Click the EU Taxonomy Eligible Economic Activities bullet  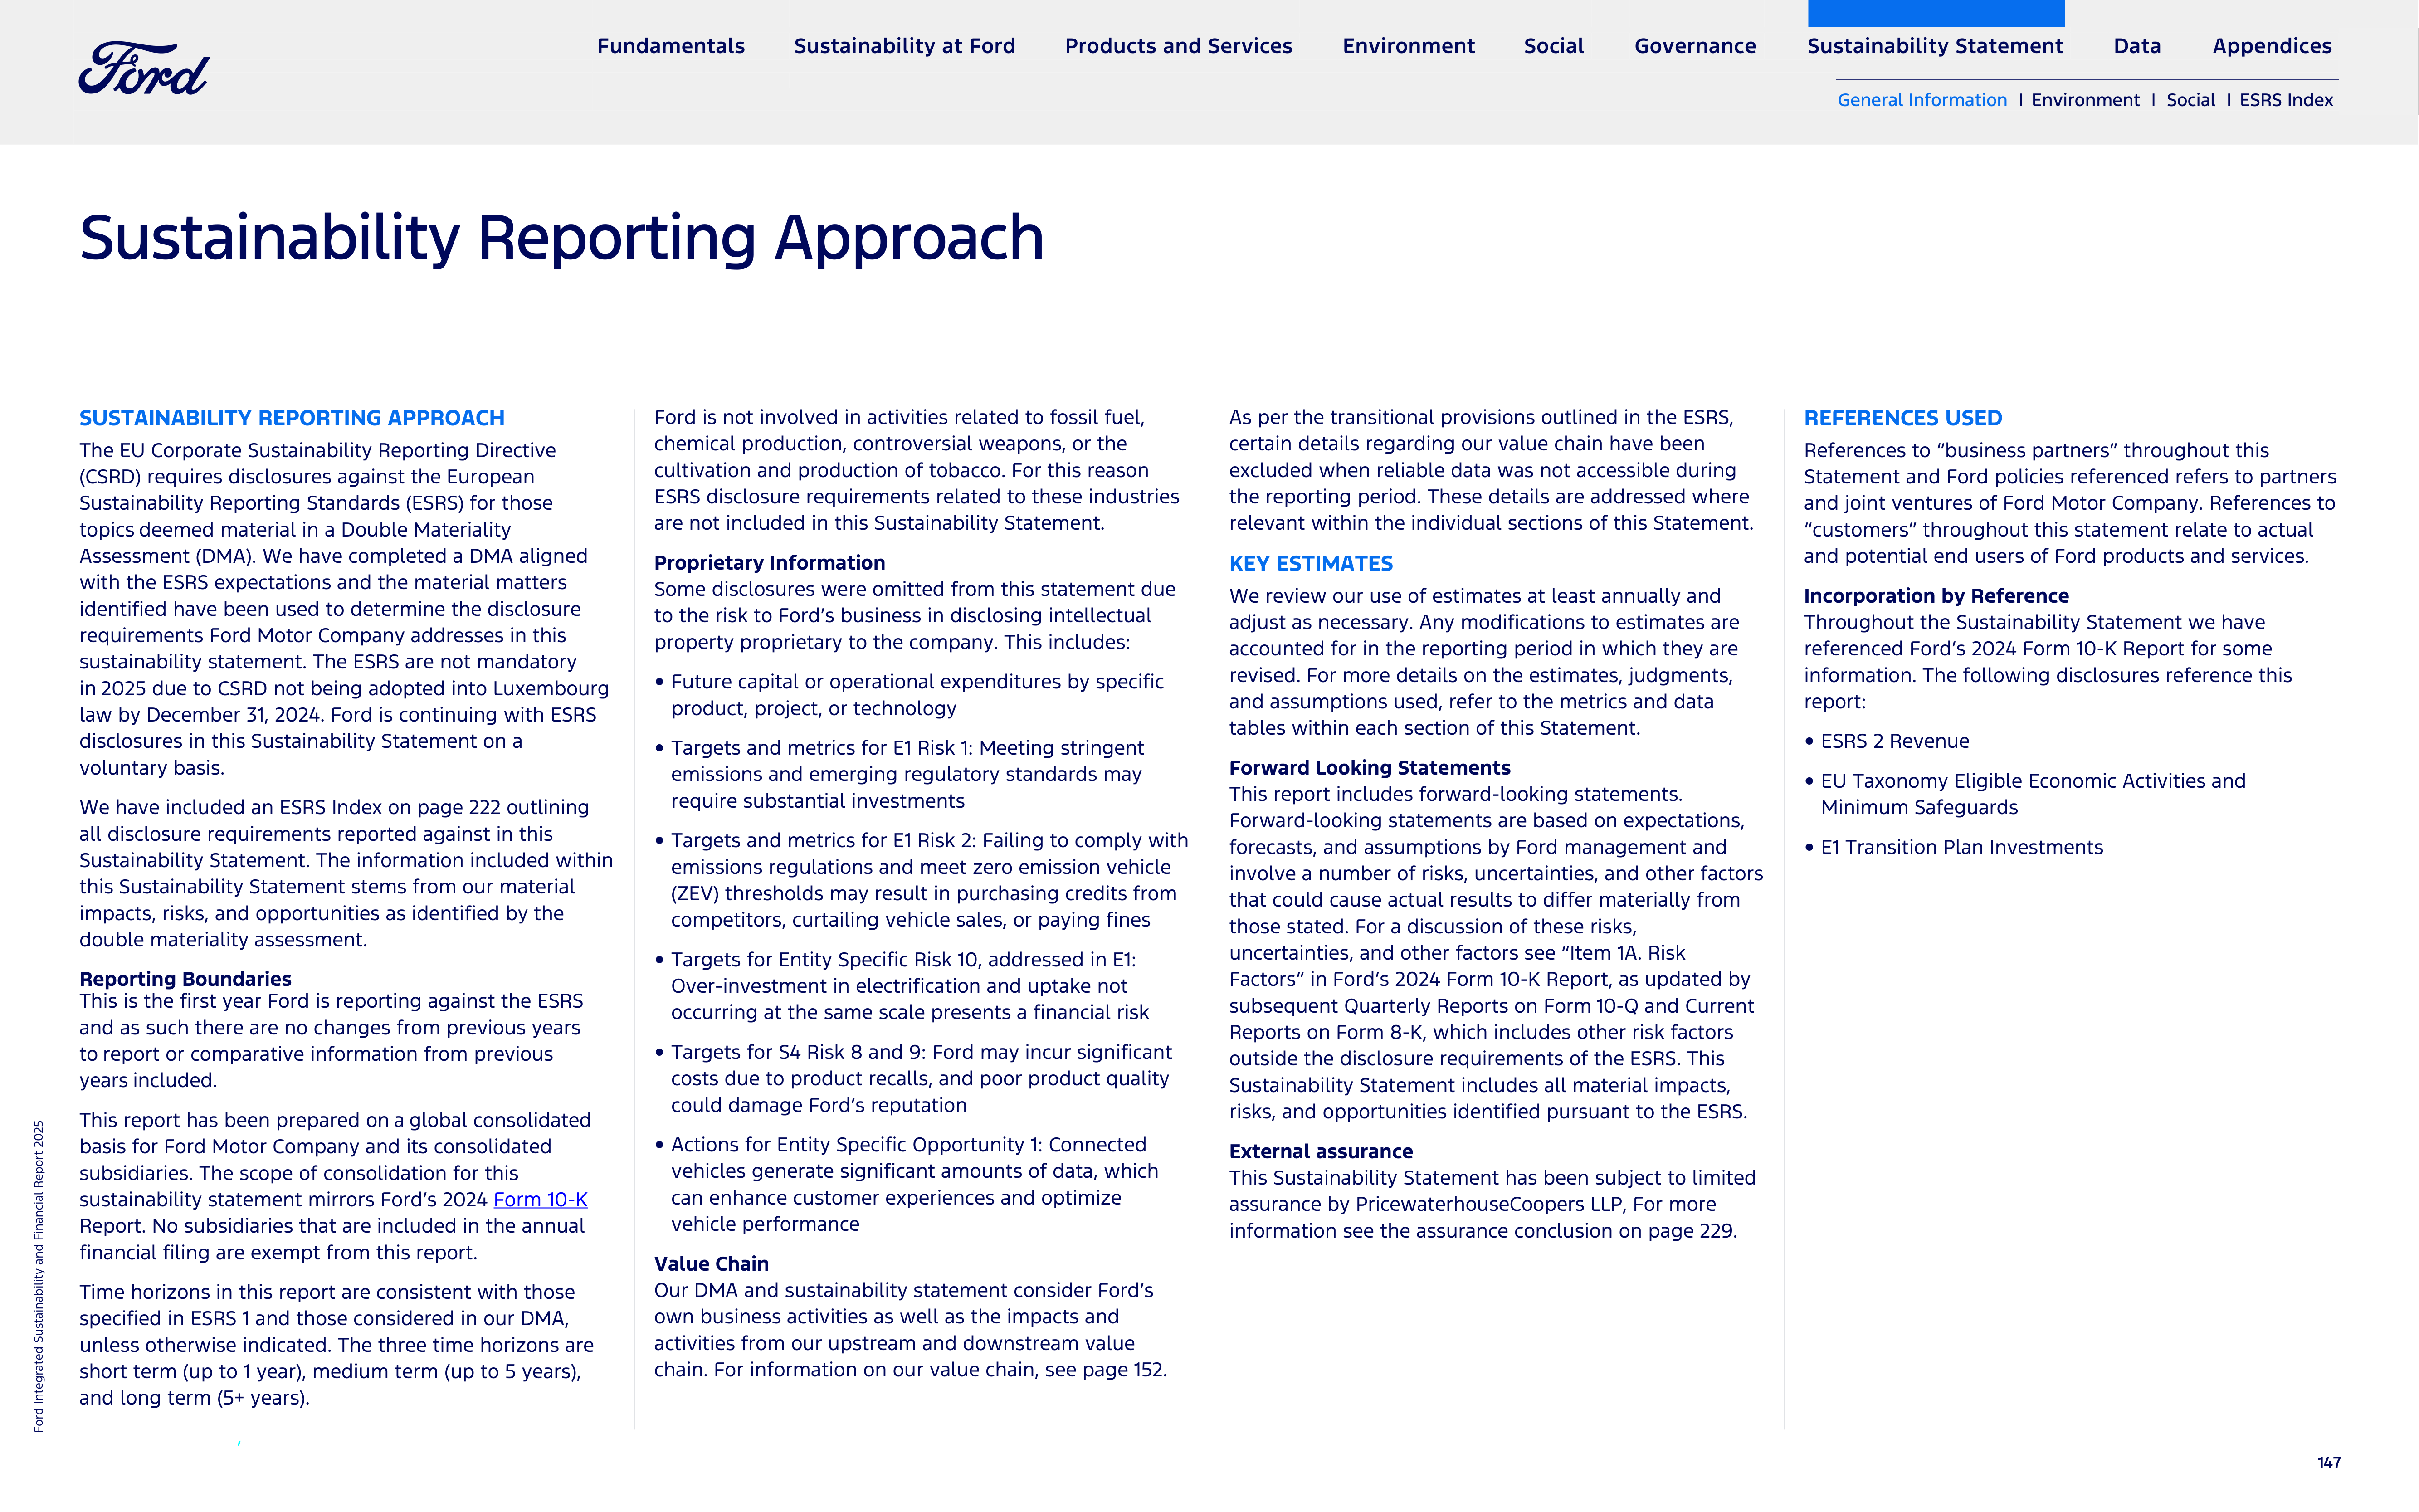(x=2025, y=794)
